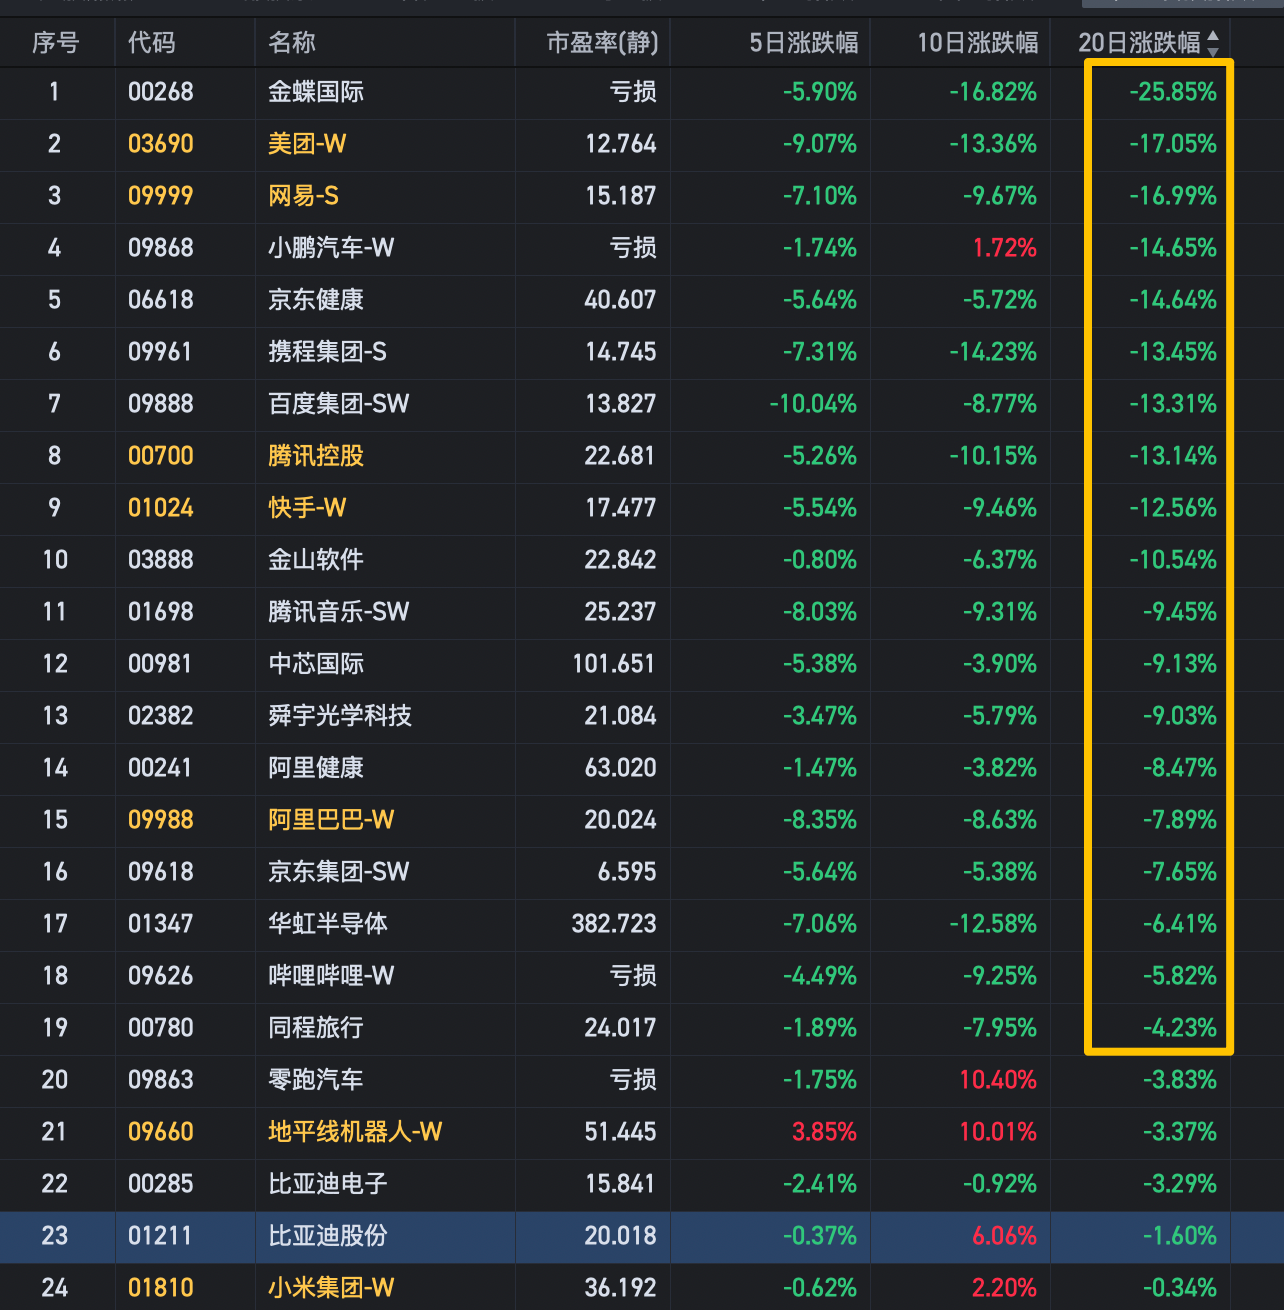Click 10日涨跌幅 value 6.06%

pyautogui.click(x=1005, y=1236)
